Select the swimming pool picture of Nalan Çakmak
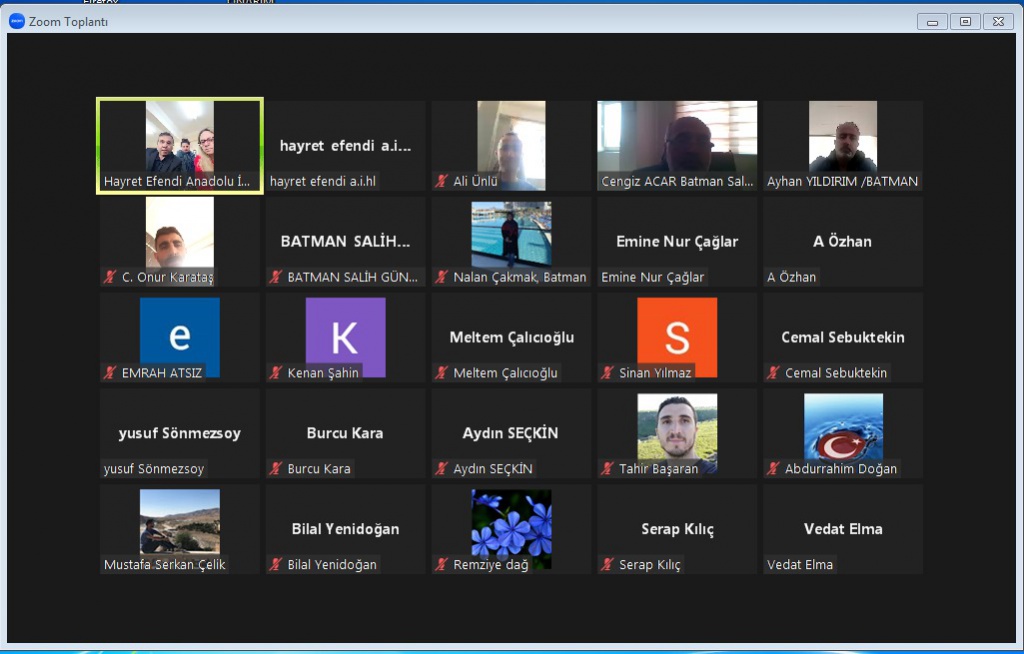The image size is (1024, 654). (x=511, y=234)
